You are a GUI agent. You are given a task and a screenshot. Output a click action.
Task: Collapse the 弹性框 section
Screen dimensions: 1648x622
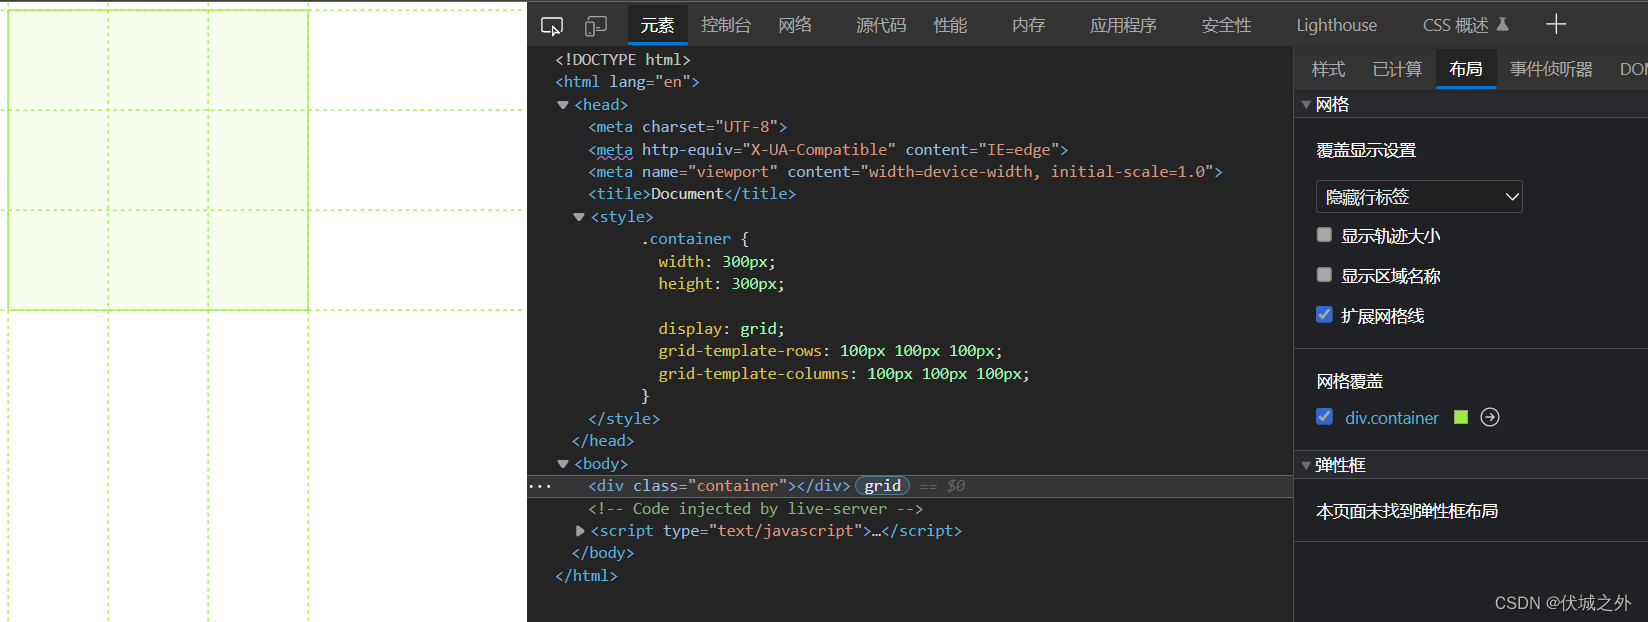[1306, 465]
